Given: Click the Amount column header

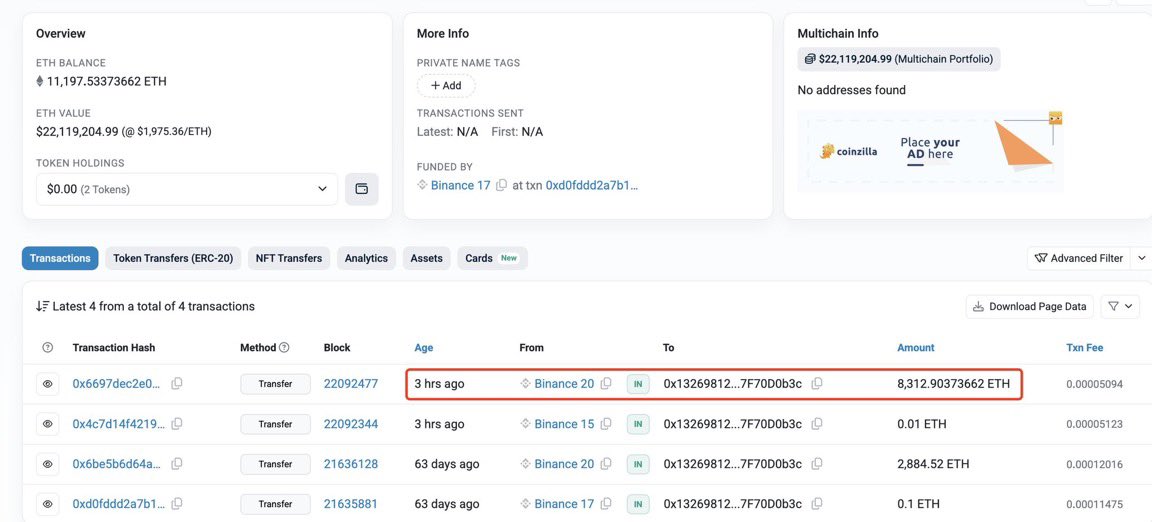Looking at the screenshot, I should 915,348.
